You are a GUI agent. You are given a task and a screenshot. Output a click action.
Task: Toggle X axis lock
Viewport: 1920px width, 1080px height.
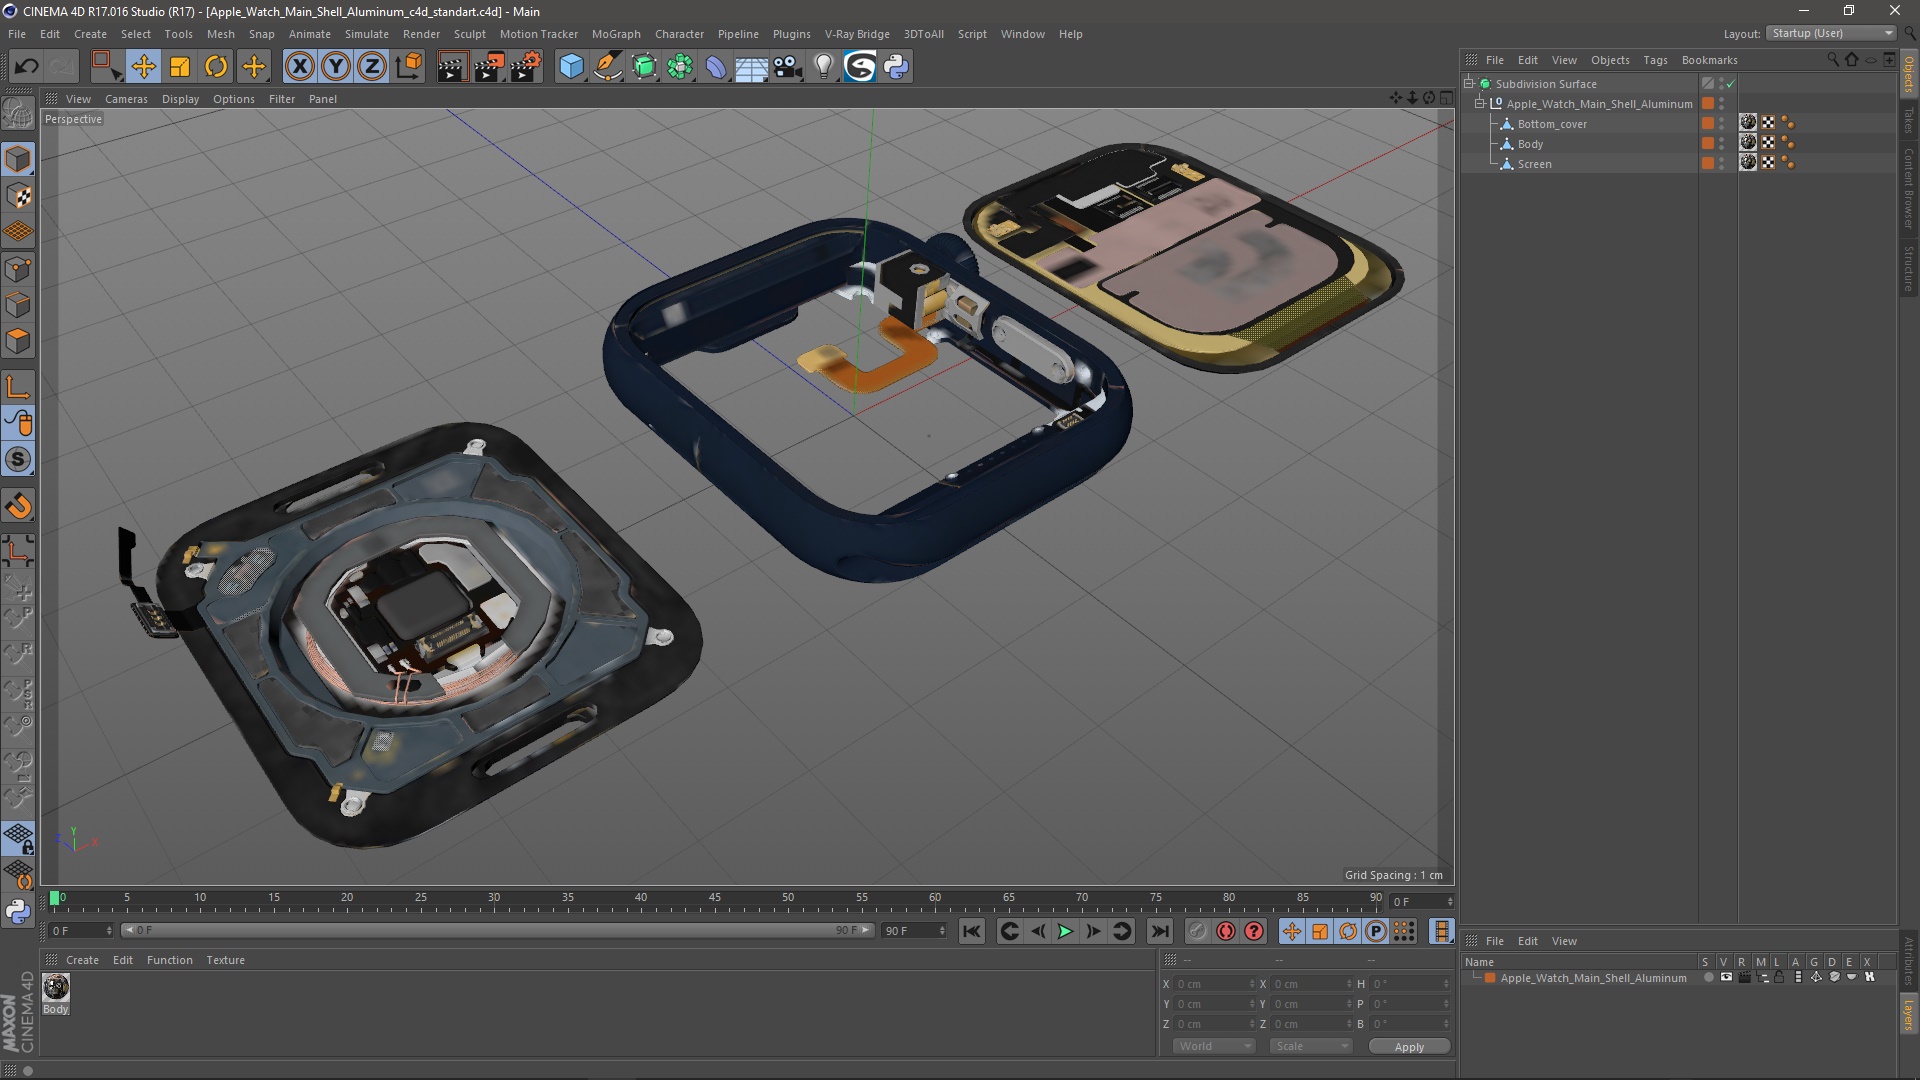(299, 67)
